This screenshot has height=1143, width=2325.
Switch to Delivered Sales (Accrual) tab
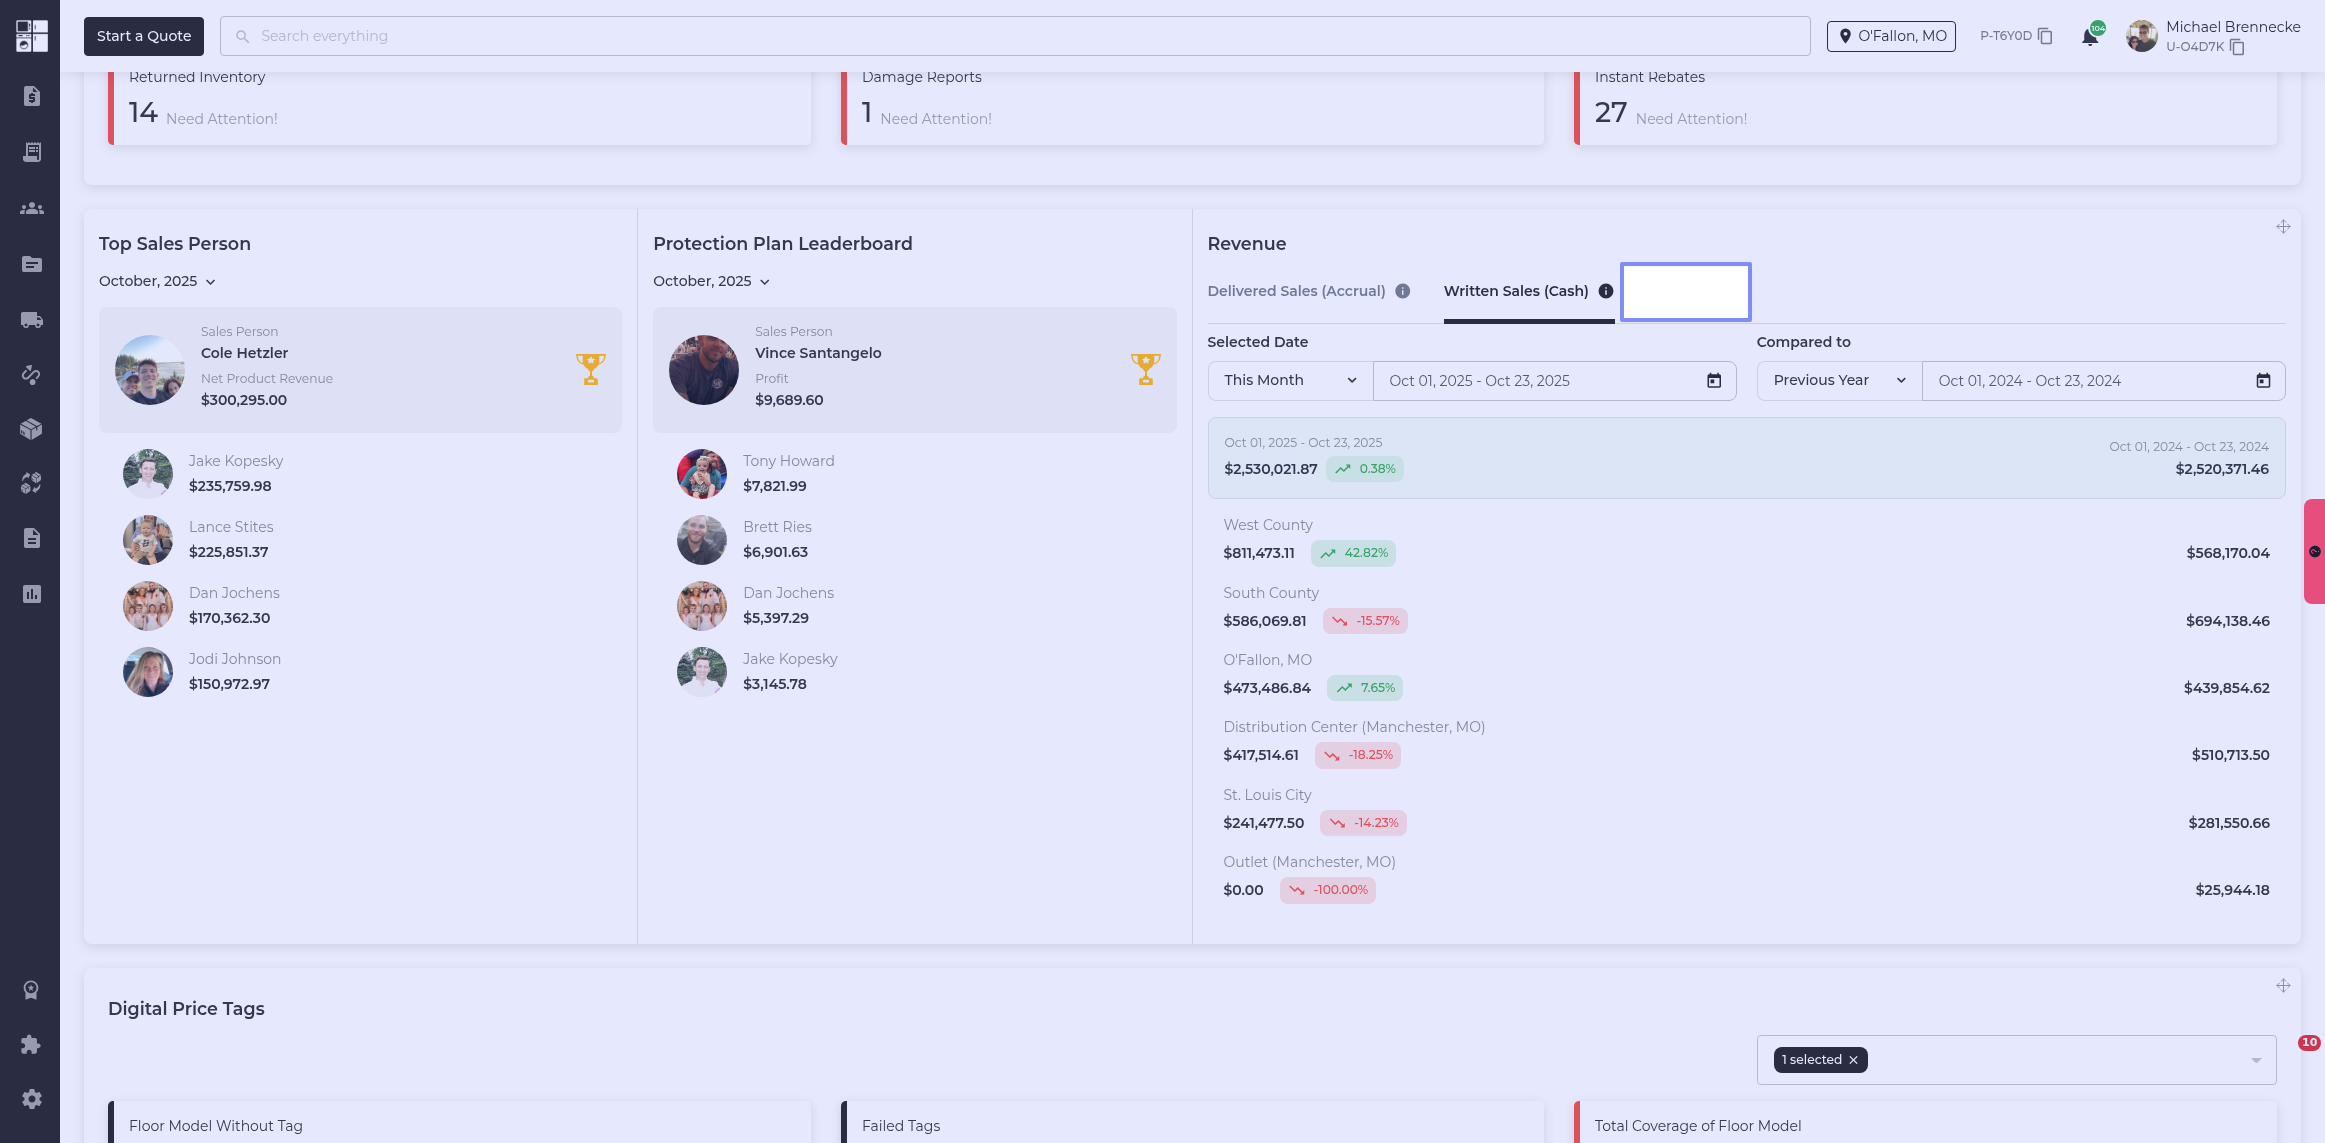[1296, 291]
